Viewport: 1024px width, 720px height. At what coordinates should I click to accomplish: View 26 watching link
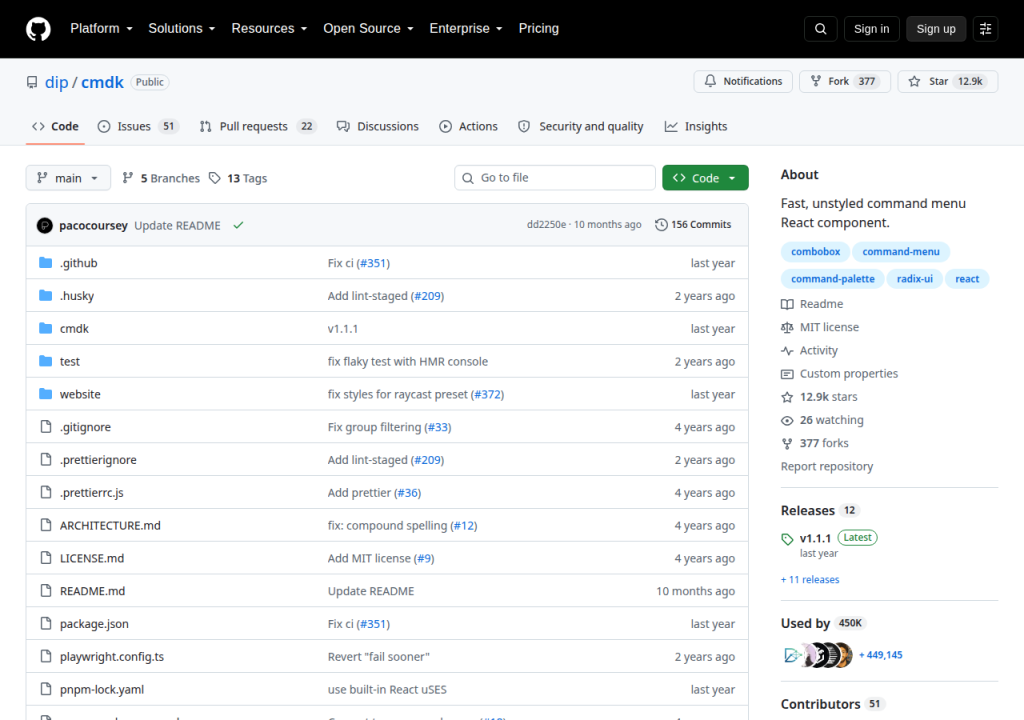coord(822,420)
